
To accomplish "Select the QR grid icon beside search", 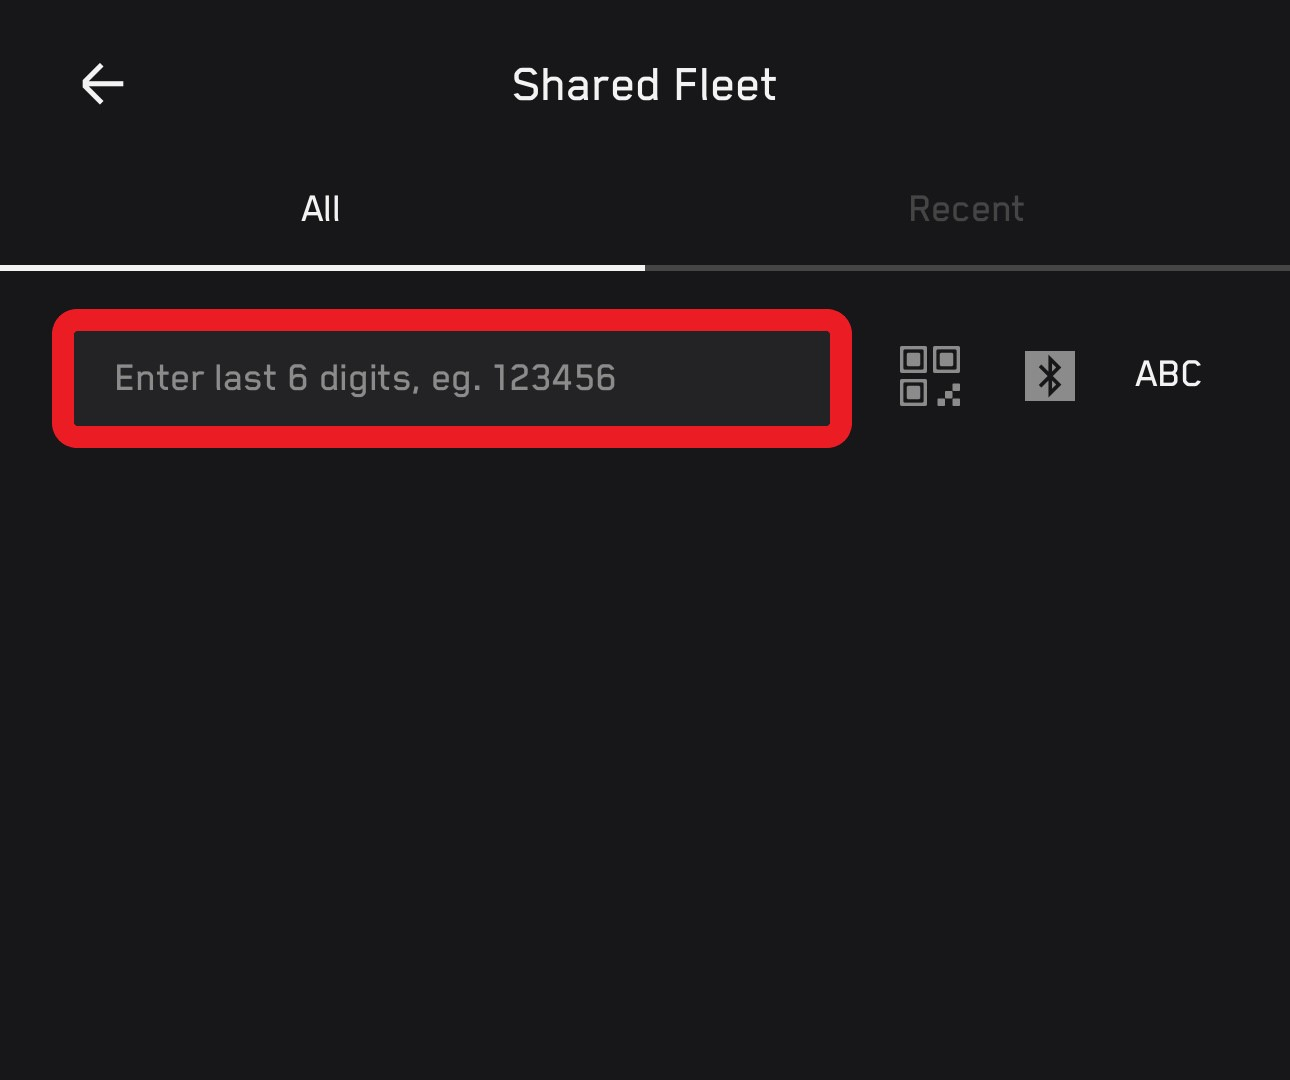I will pyautogui.click(x=929, y=376).
